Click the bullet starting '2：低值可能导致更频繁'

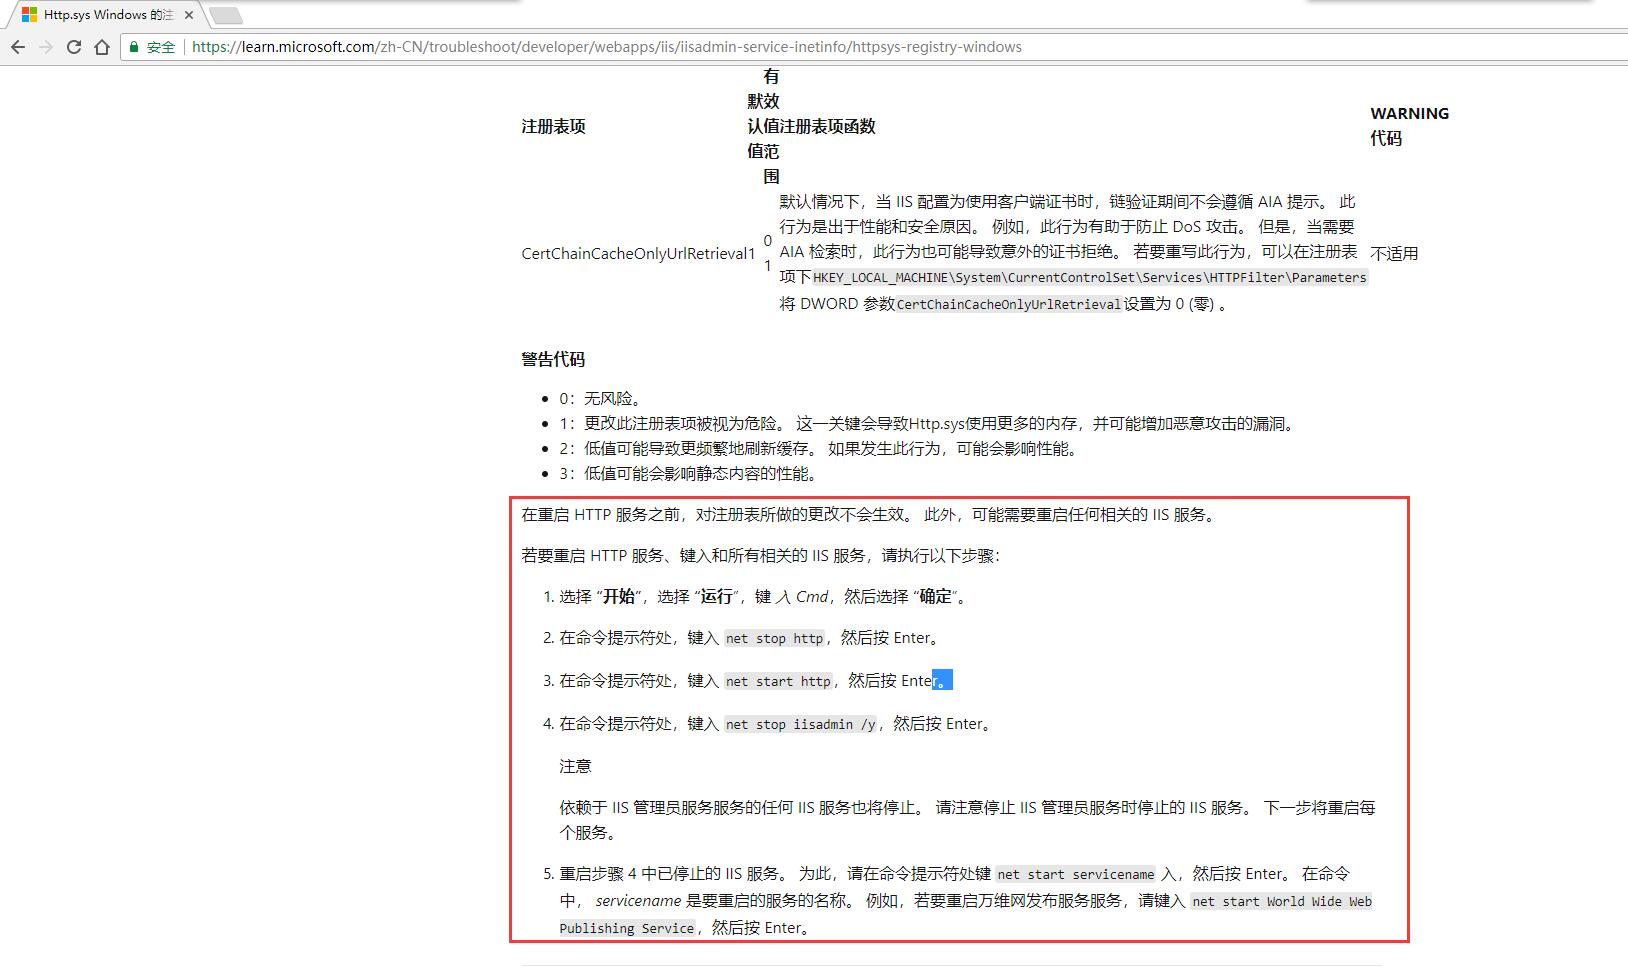821,448
